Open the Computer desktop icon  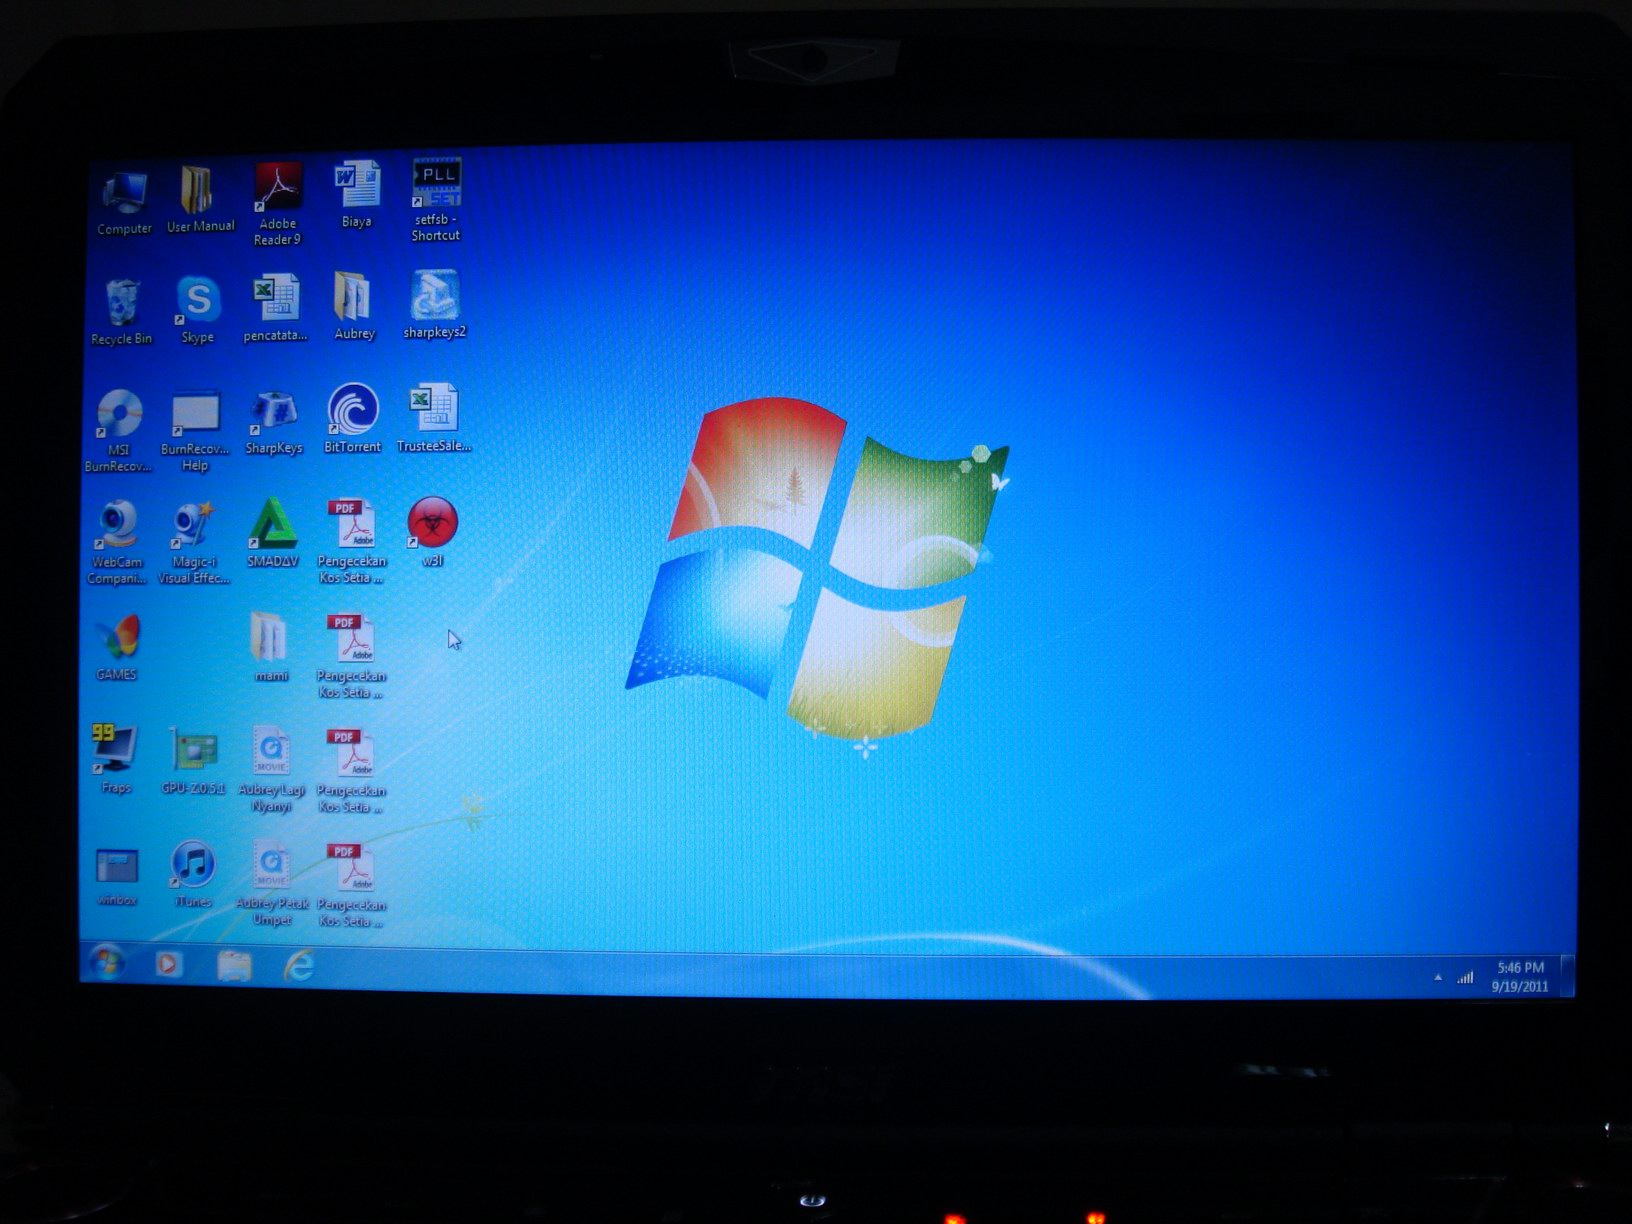[x=124, y=203]
